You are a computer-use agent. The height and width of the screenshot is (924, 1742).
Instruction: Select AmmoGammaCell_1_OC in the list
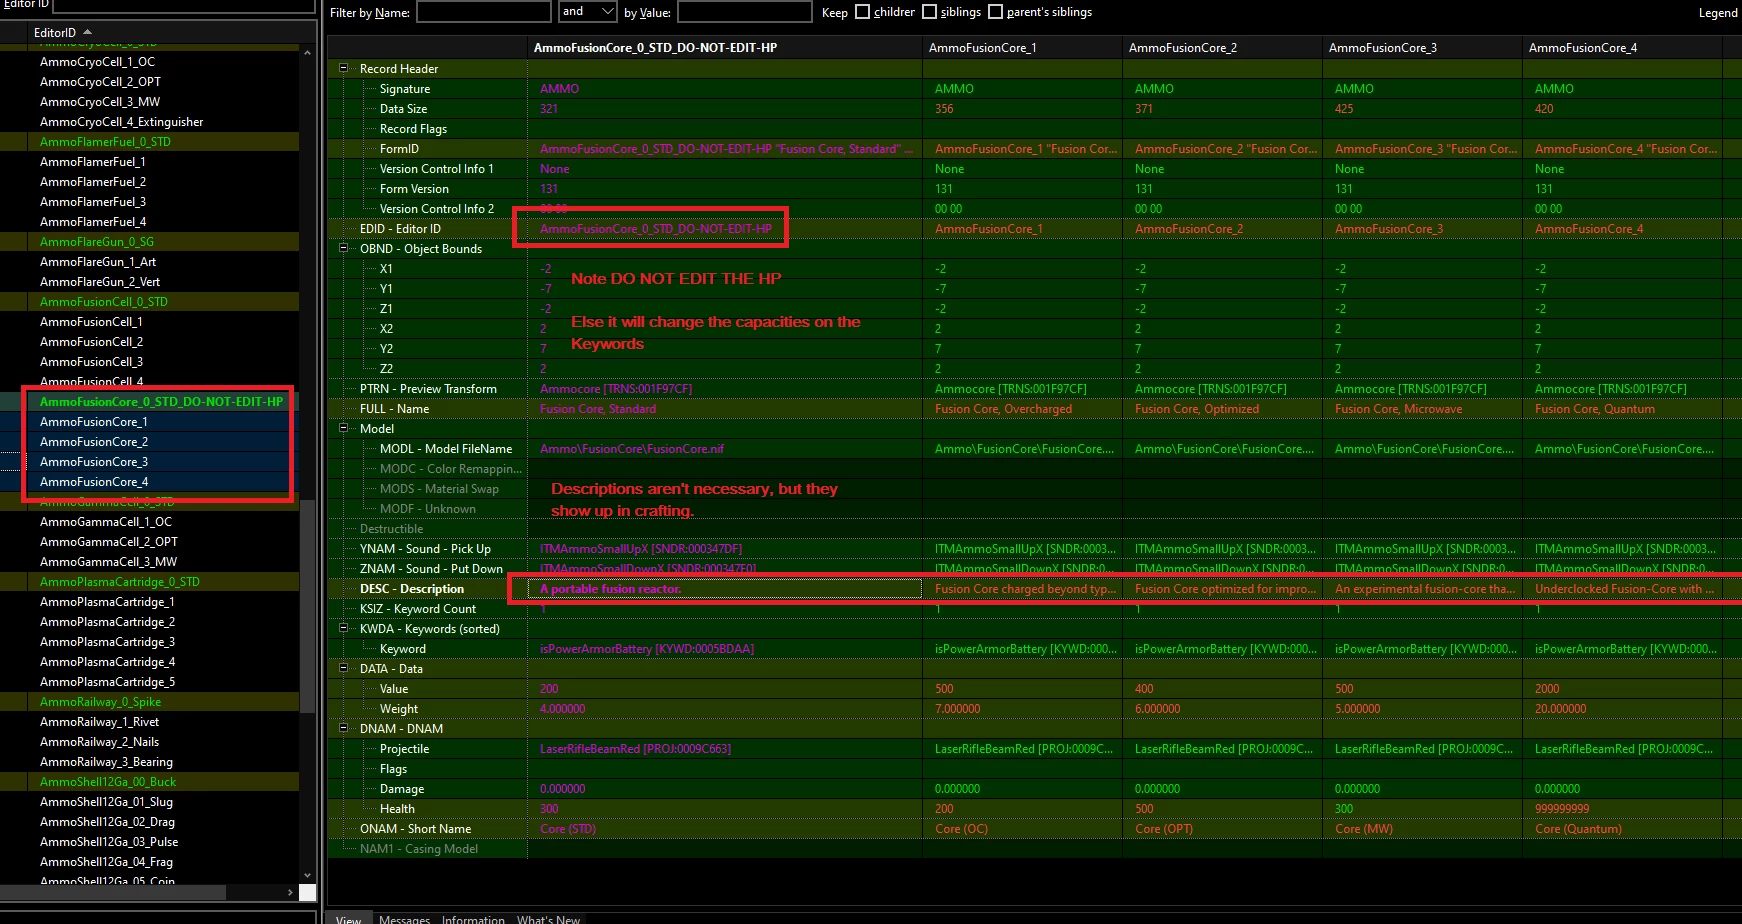tap(105, 522)
